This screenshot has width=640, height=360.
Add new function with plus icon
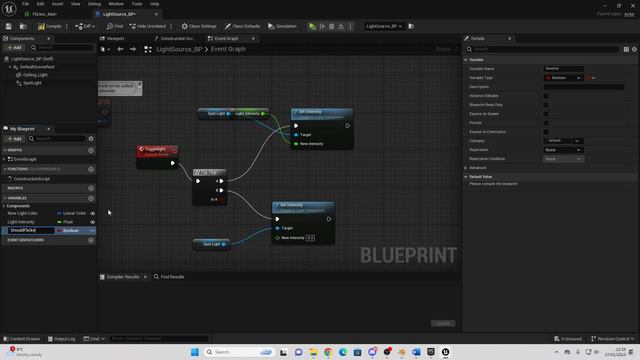tap(91, 169)
